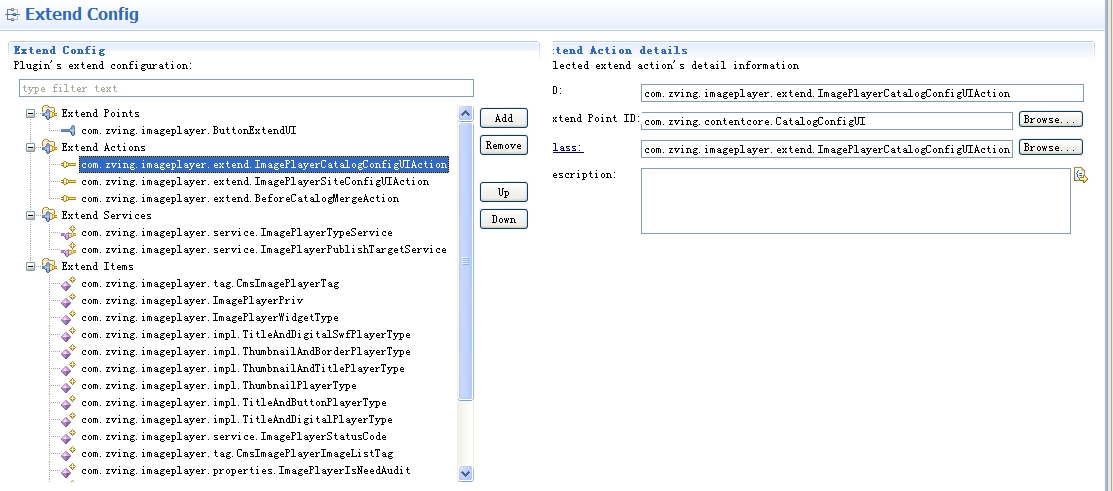Click the ImagePlayerTypeService service icon

click(68, 232)
